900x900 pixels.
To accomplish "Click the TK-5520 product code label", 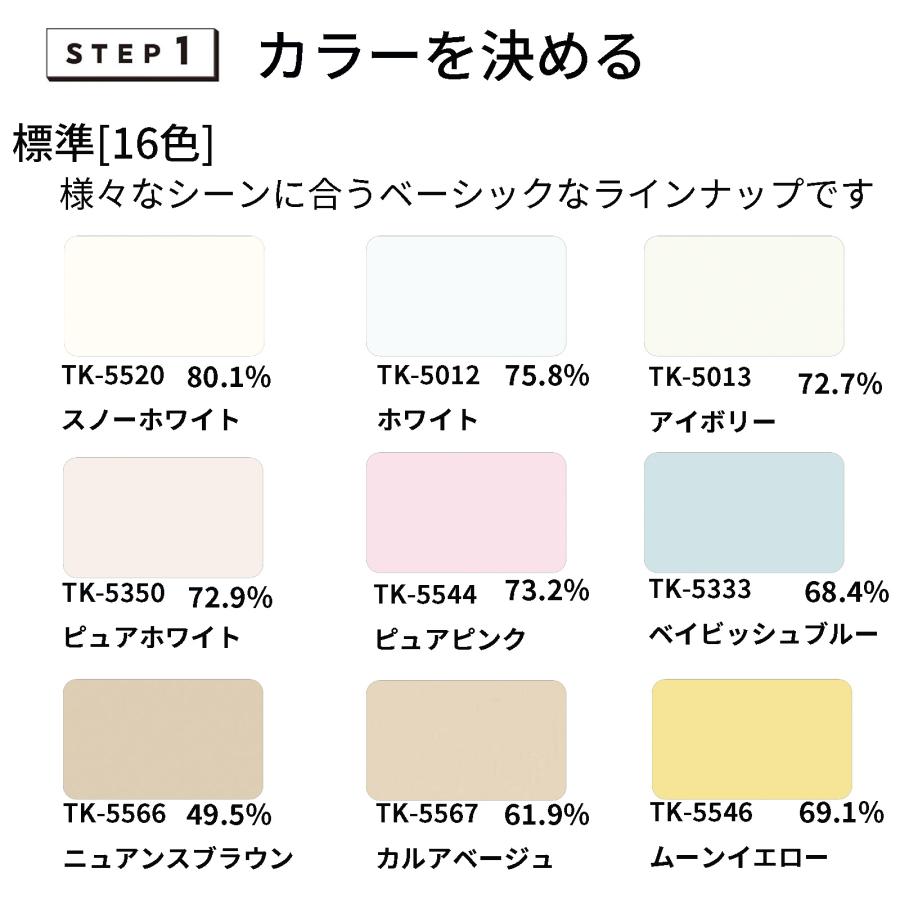I will pos(113,375).
